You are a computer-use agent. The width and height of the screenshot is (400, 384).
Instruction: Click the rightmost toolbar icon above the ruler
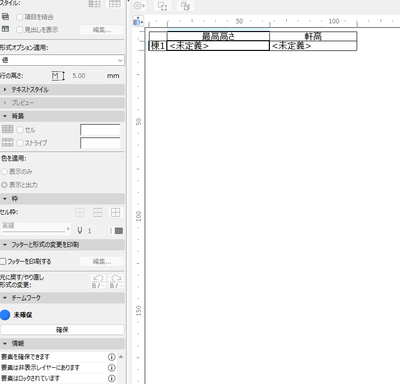coord(185,6)
